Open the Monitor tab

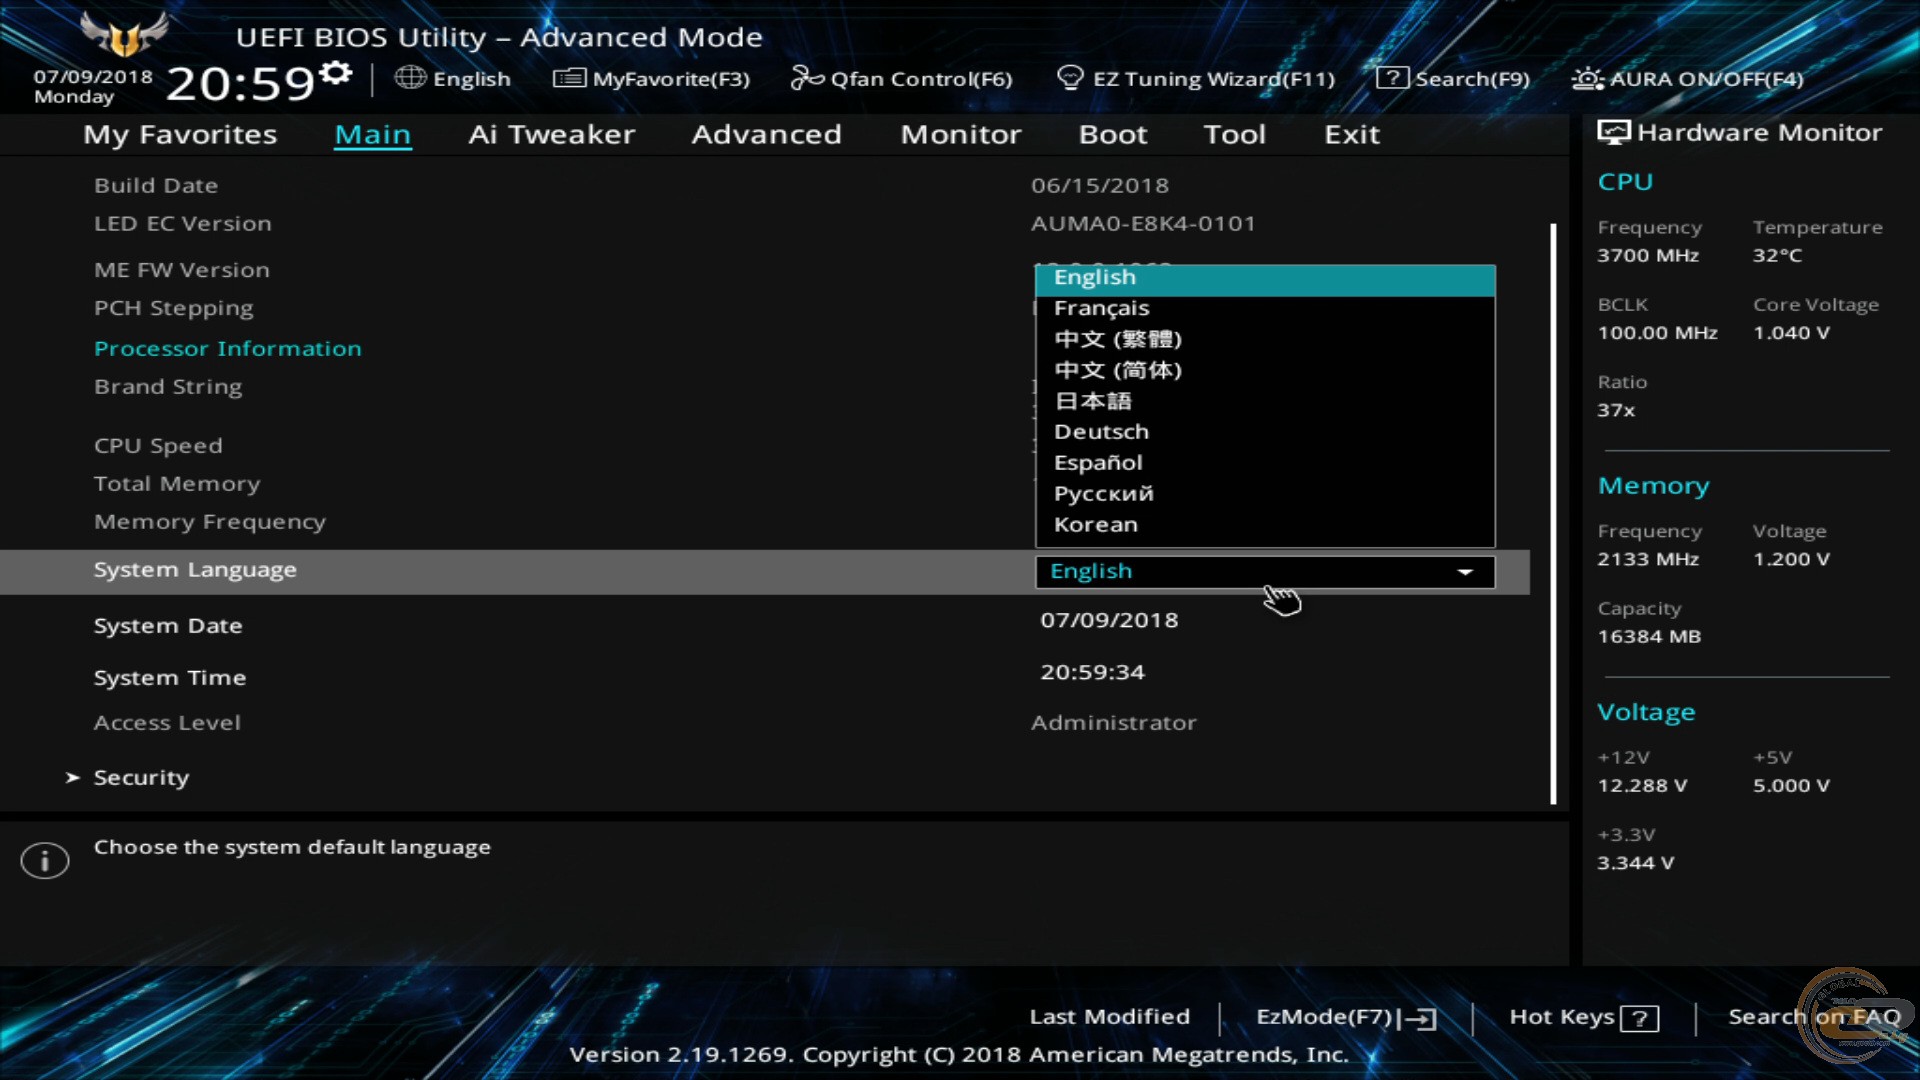961,135
